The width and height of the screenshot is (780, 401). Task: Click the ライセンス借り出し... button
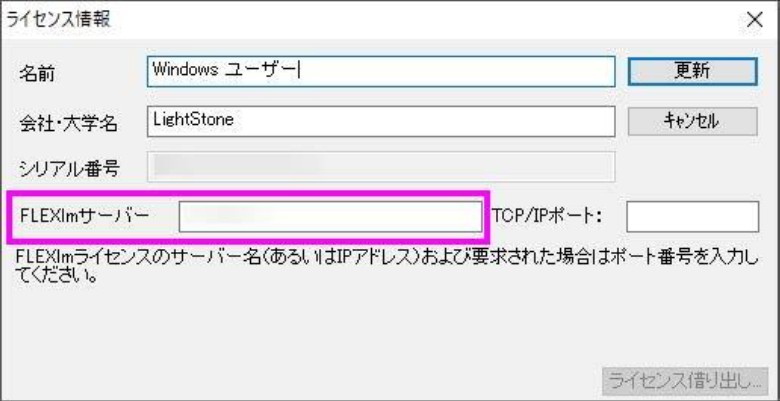point(683,380)
